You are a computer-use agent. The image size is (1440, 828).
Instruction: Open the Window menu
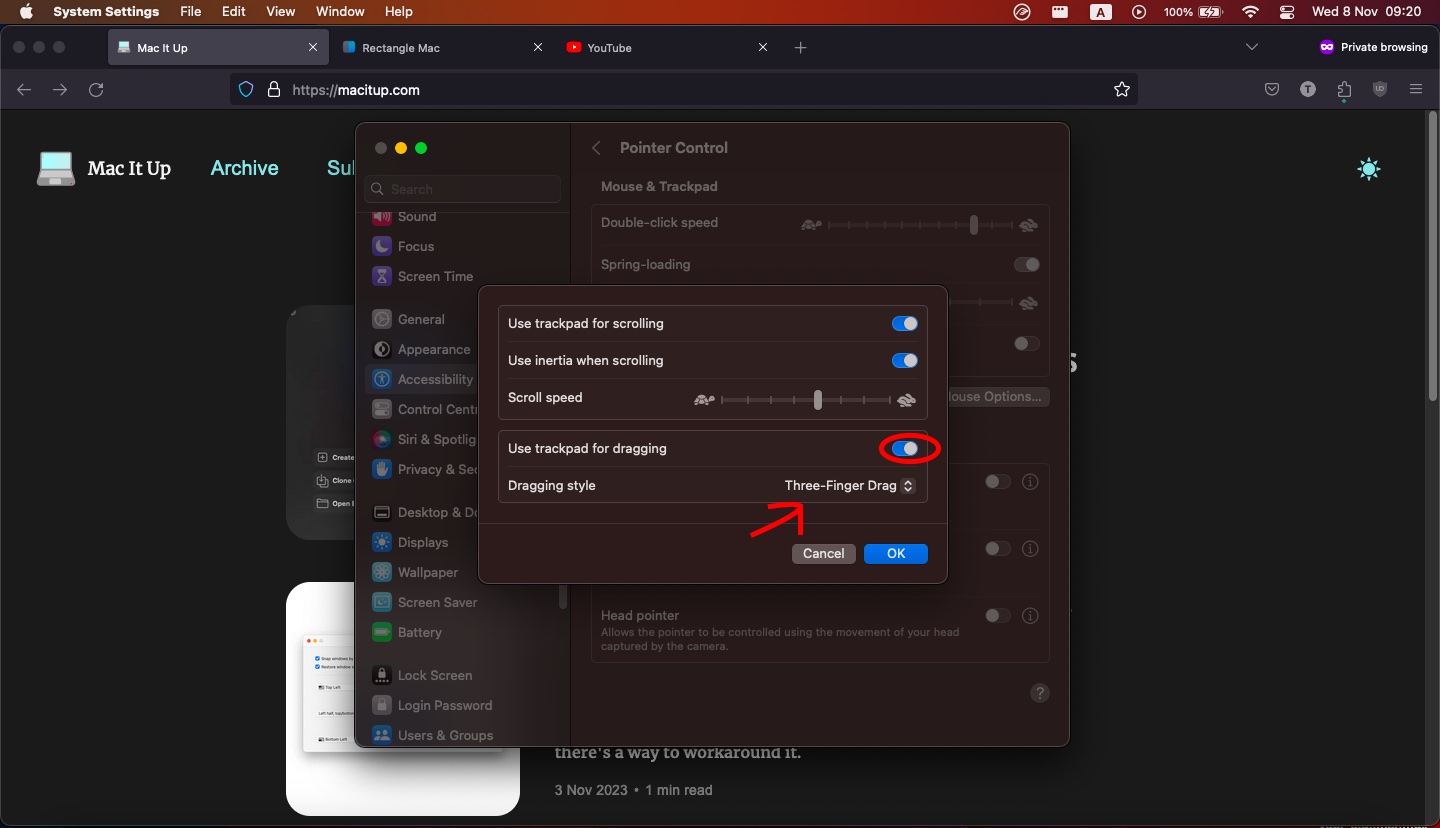click(x=340, y=11)
